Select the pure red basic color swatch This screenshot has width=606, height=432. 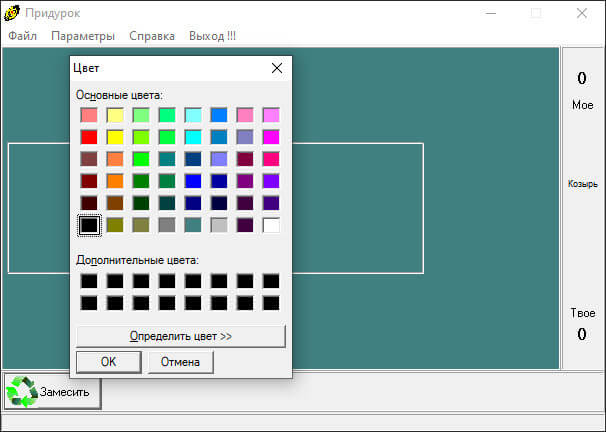click(89, 137)
